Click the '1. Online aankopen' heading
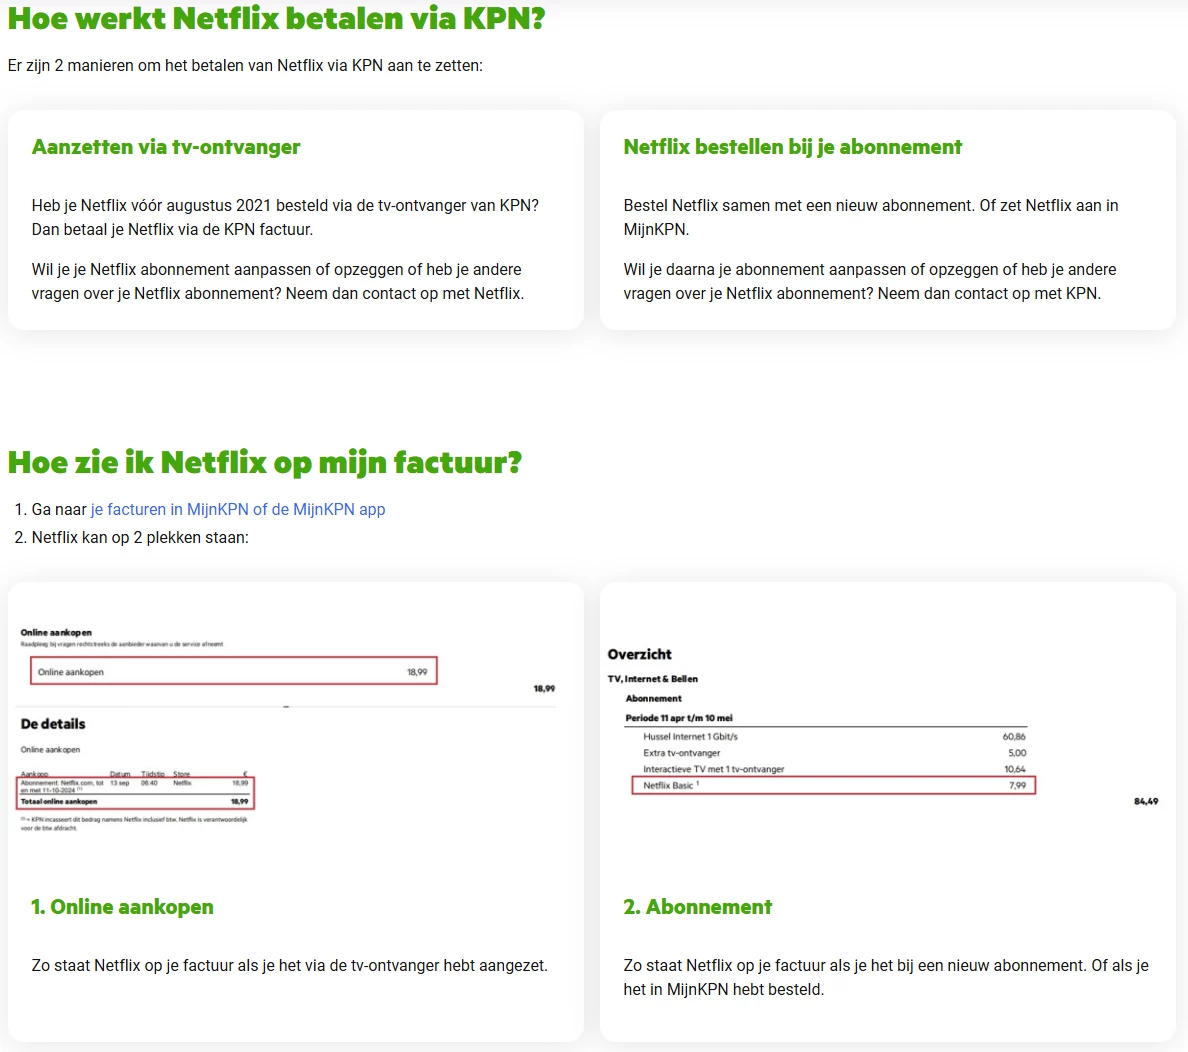This screenshot has height=1052, width=1188. pyautogui.click(x=123, y=907)
